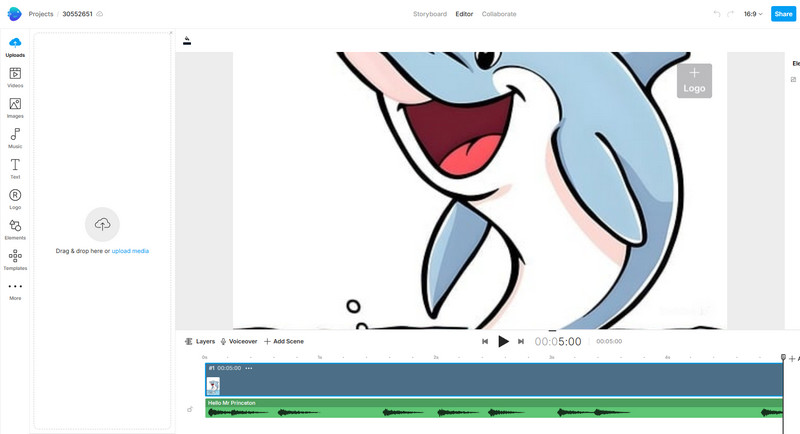Open scene #1 options (three dots)

pos(248,368)
